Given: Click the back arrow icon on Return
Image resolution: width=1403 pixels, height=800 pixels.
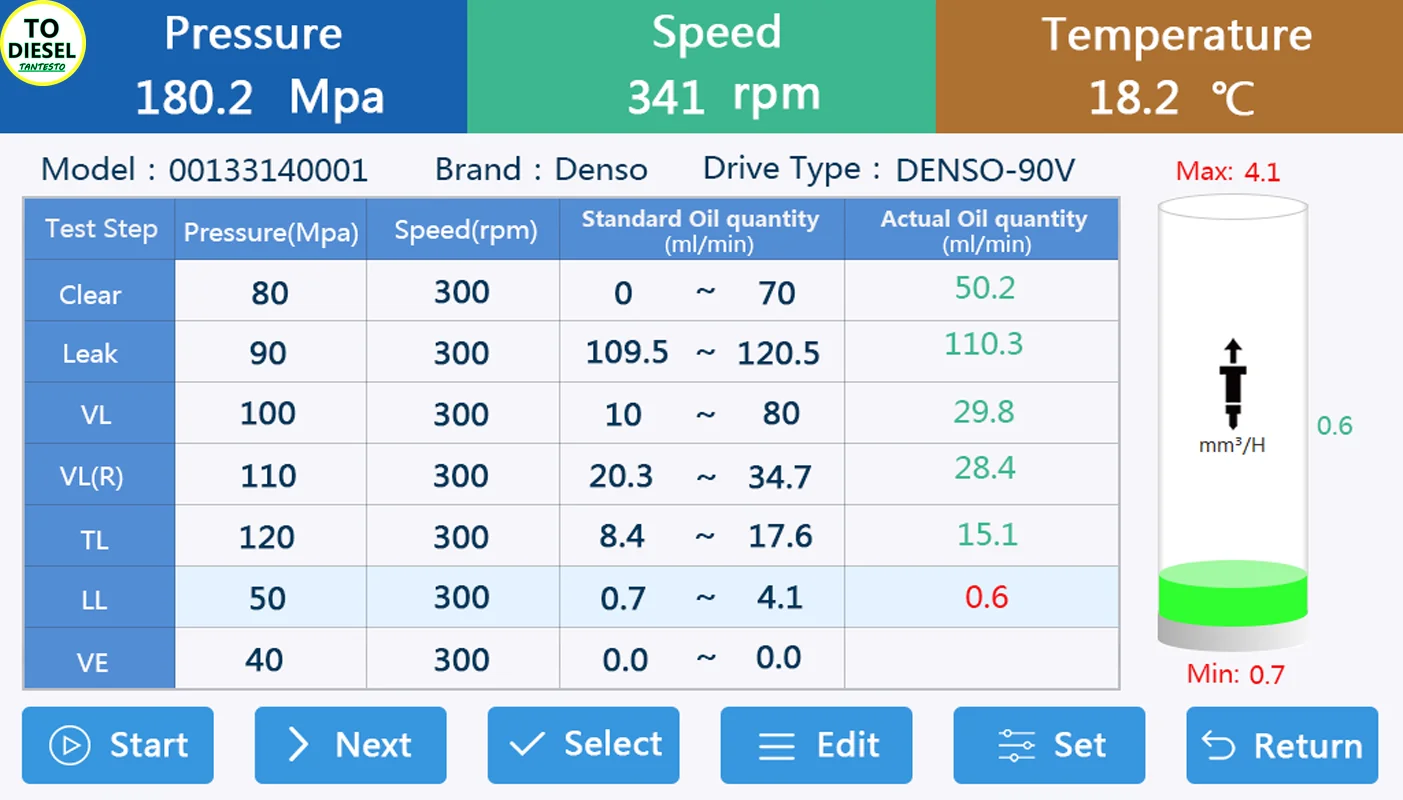Looking at the screenshot, I should (1218, 746).
